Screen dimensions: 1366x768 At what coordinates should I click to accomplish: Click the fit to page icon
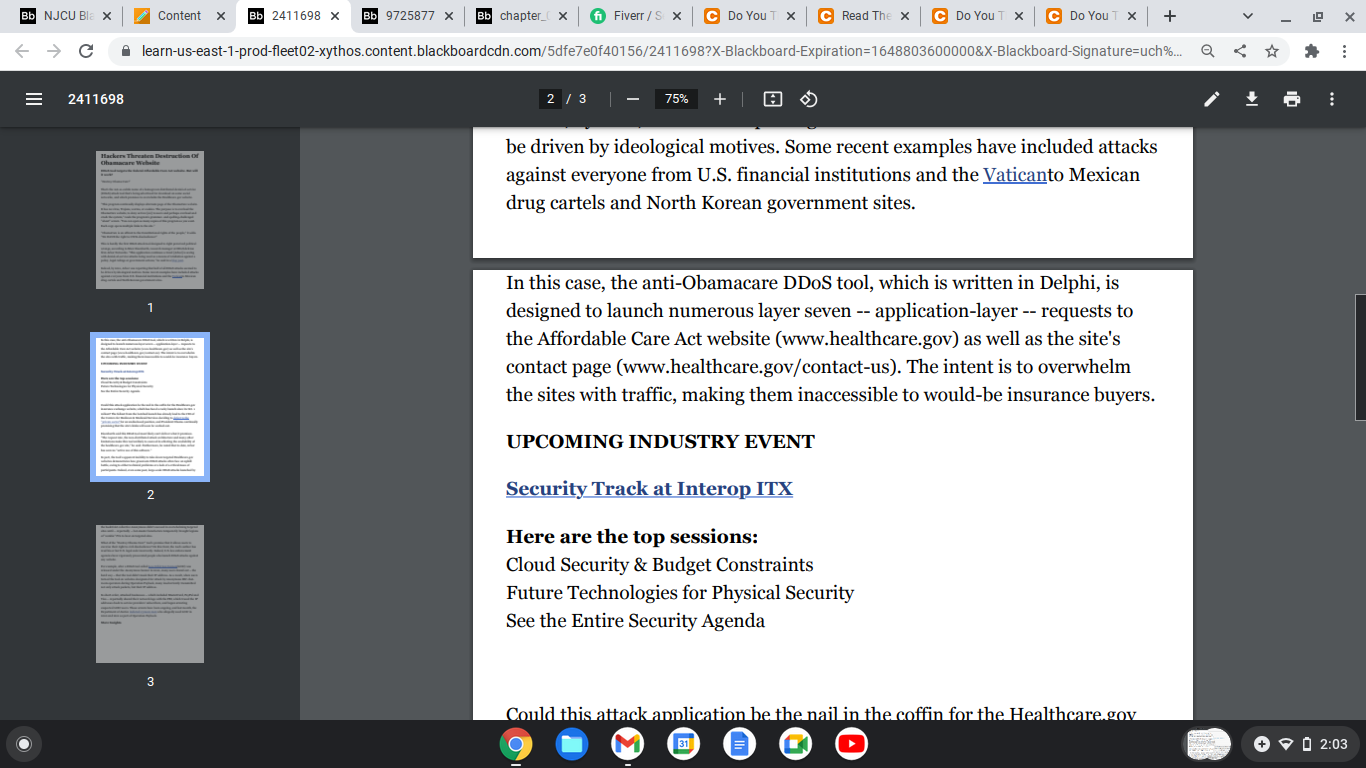click(772, 99)
